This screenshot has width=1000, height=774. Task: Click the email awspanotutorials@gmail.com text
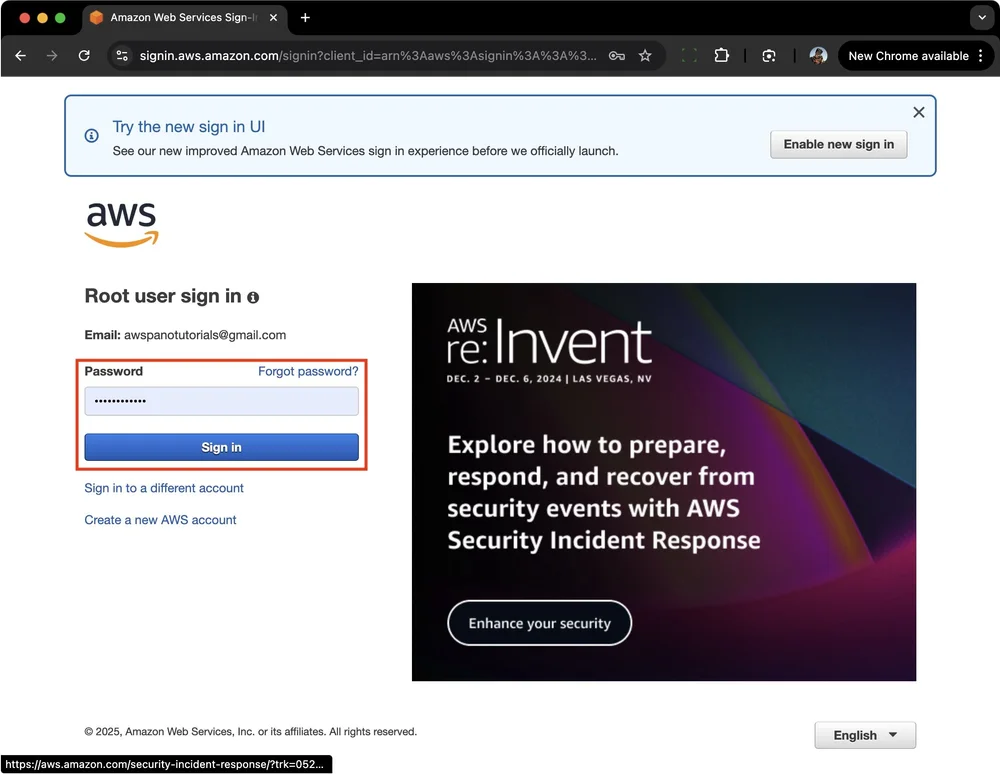coord(205,335)
